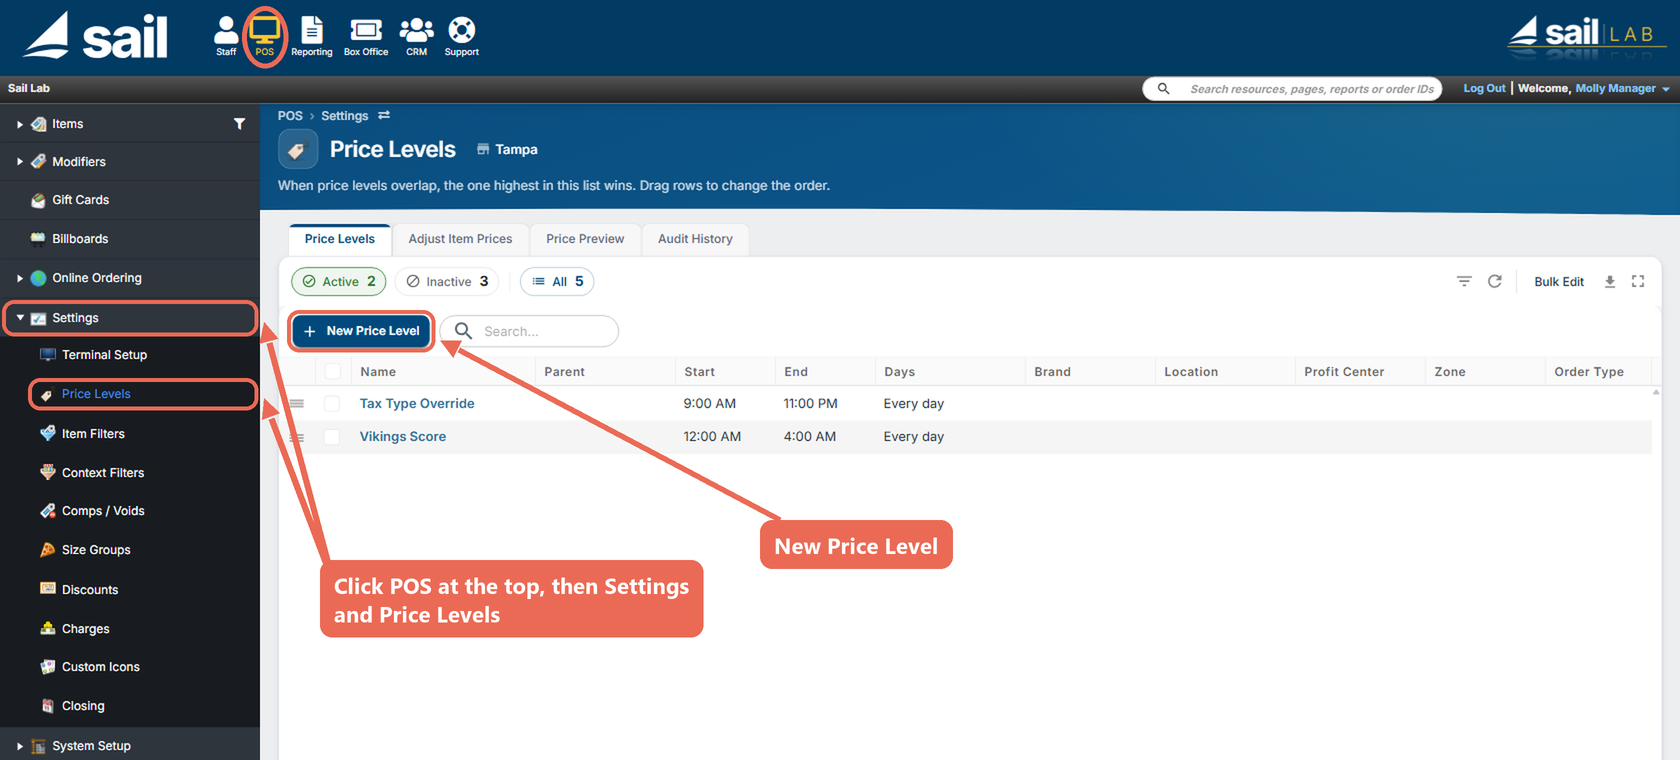Switch to the Price Preview tab
Screen dimensions: 1680x760
585,240
